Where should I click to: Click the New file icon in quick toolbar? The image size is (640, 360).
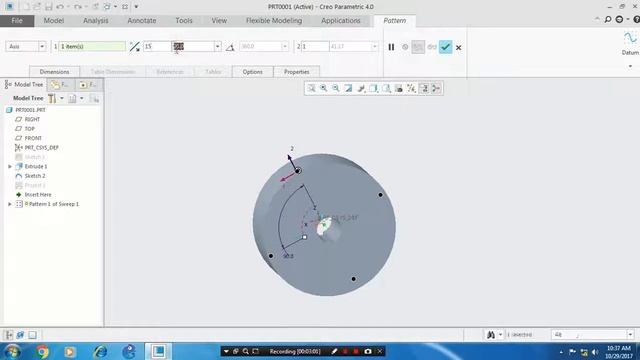[x=26, y=7]
